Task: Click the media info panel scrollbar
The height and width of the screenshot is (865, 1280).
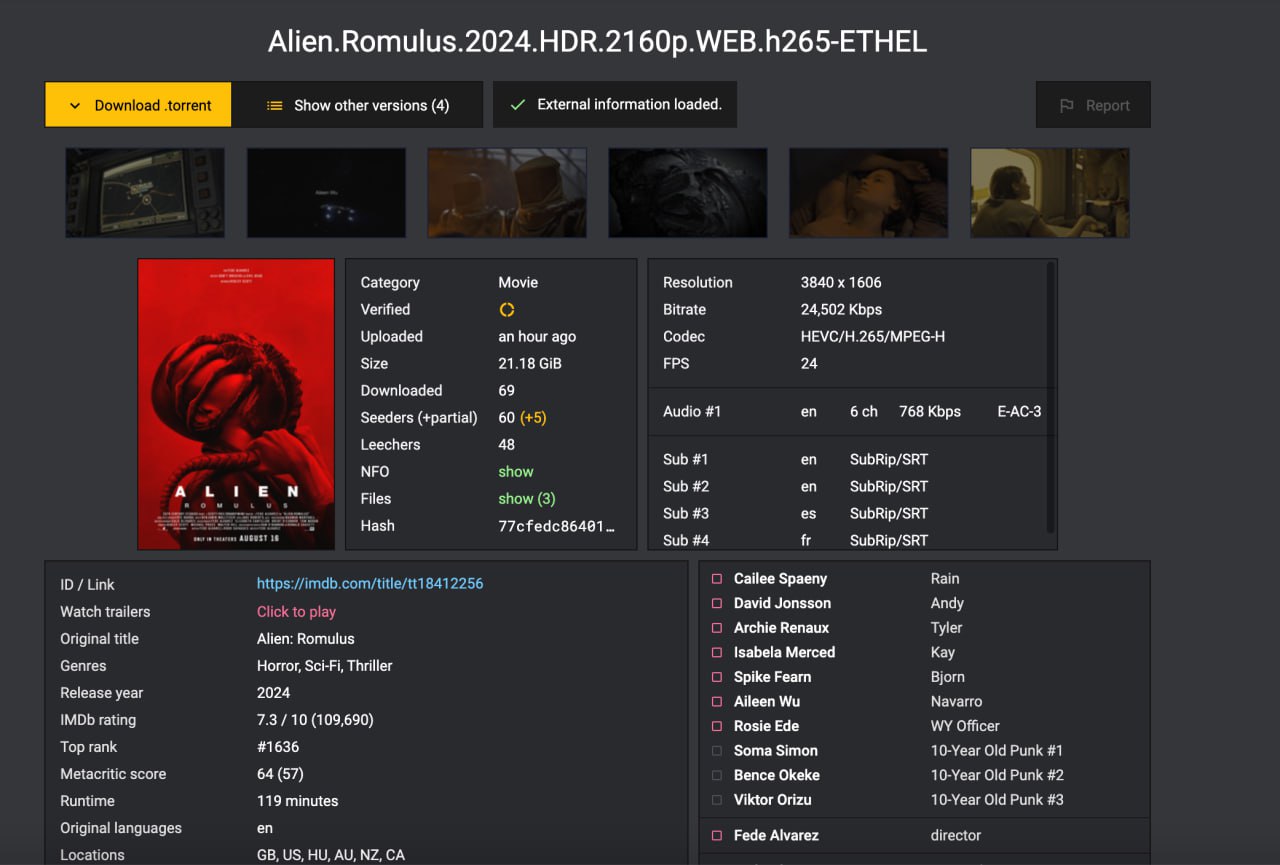Action: coord(1050,397)
